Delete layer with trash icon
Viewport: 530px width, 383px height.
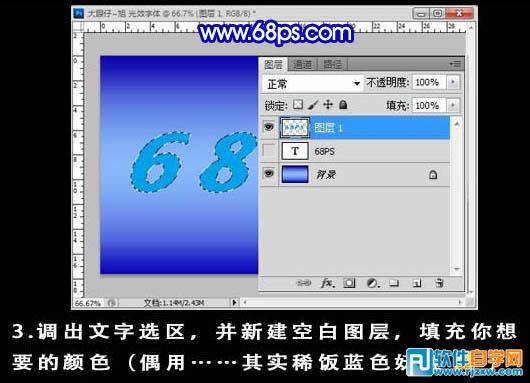point(439,283)
